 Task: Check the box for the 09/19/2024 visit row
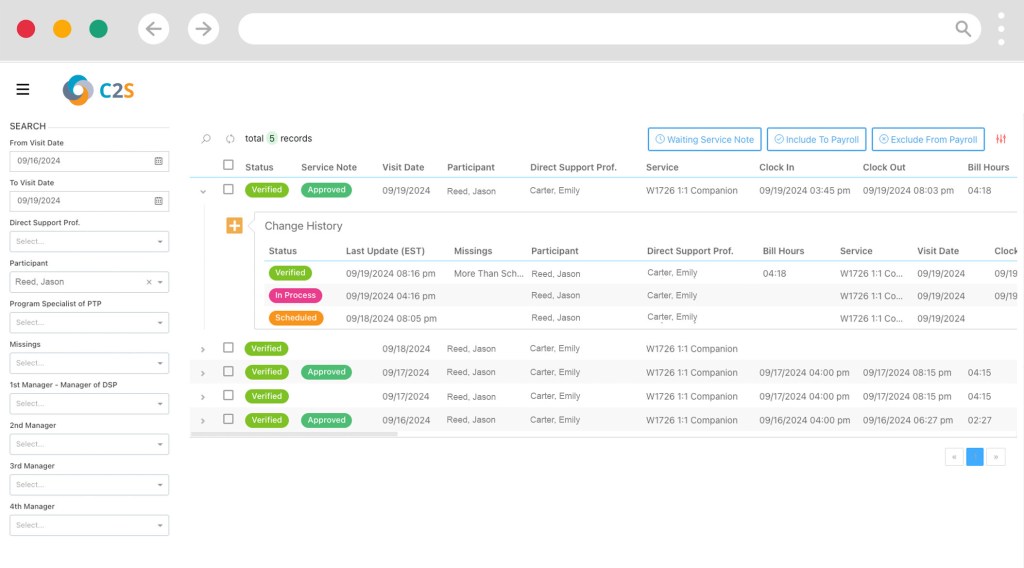(228, 189)
